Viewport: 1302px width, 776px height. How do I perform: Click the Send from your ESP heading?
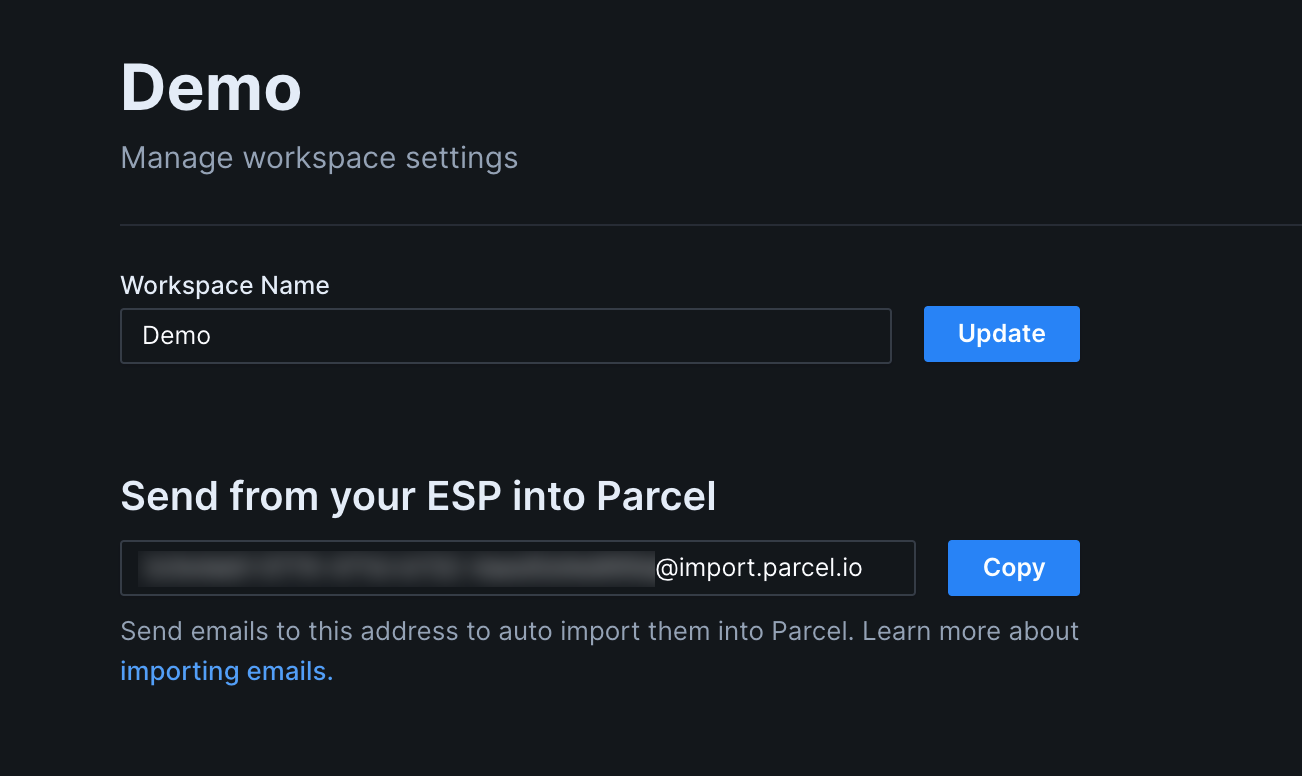[418, 496]
